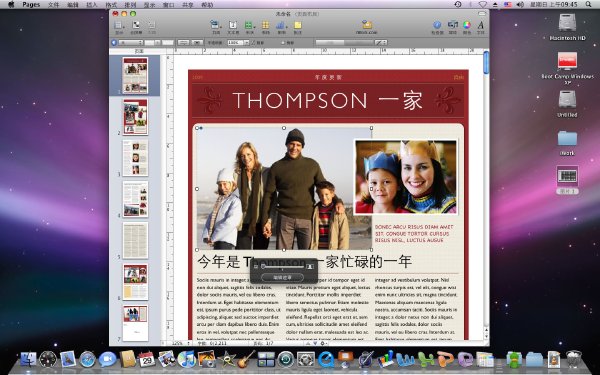Click the volume icon in menu bar
The height and width of the screenshot is (375, 600).
point(519,4)
